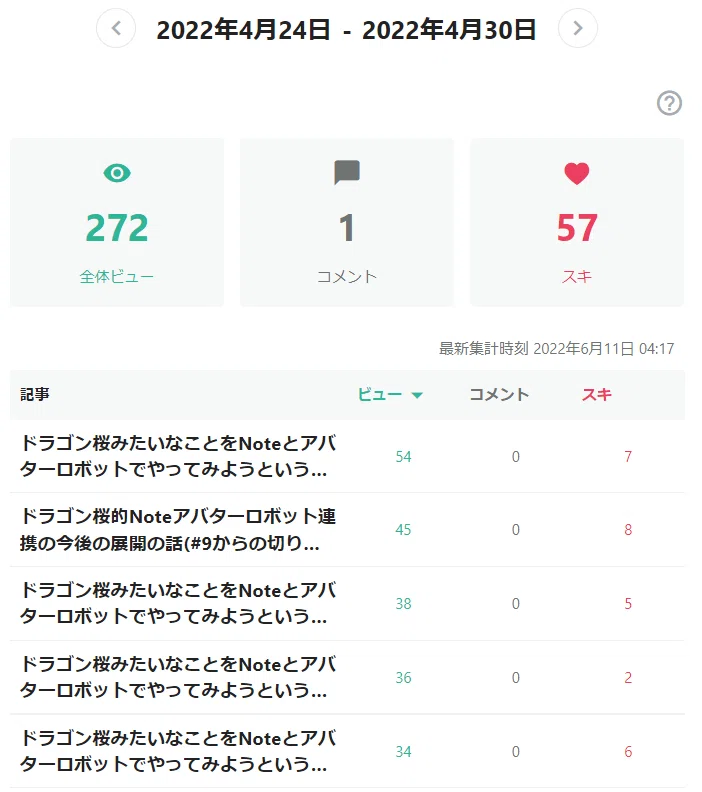Click the 記事 column header
The height and width of the screenshot is (792, 702).
click(35, 394)
